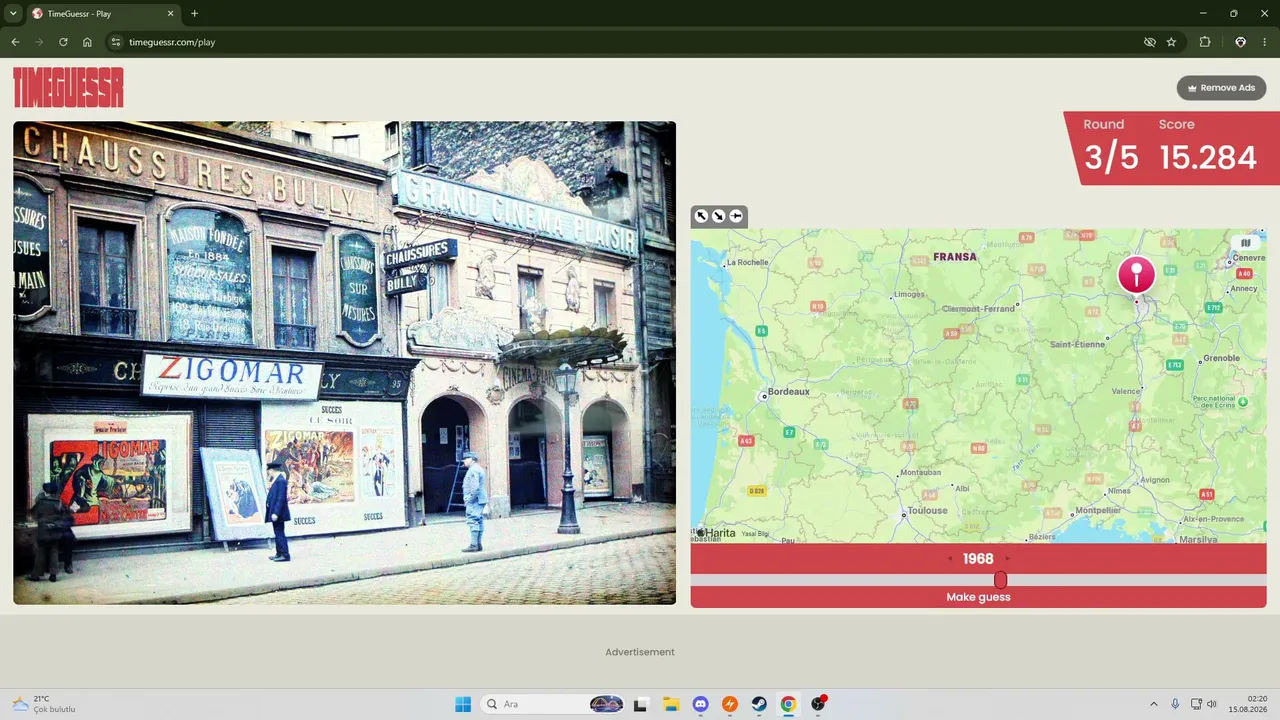
Task: Go forward in browser history
Action: (39, 42)
